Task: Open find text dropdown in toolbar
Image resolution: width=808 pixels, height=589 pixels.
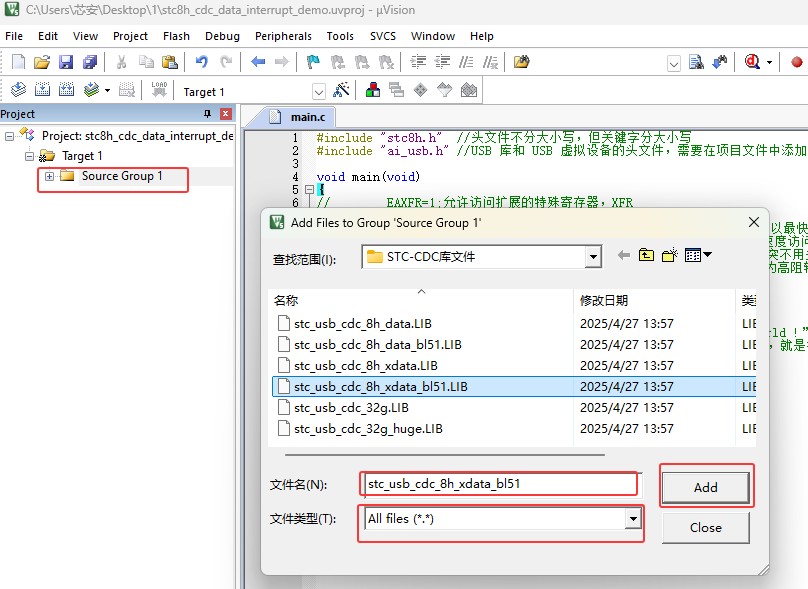Action: [x=674, y=63]
